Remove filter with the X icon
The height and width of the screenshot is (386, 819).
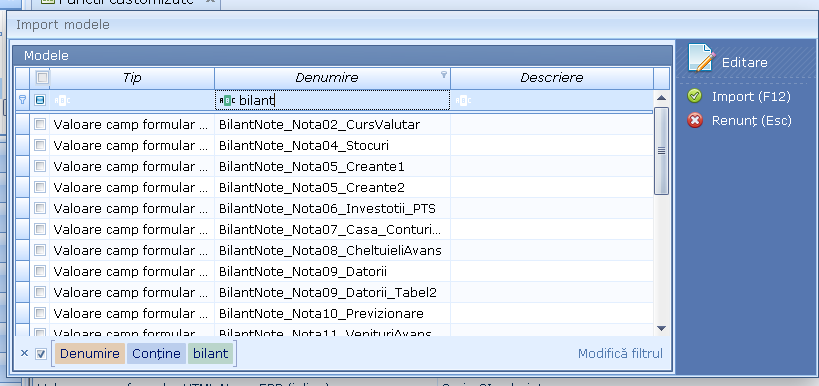point(24,354)
